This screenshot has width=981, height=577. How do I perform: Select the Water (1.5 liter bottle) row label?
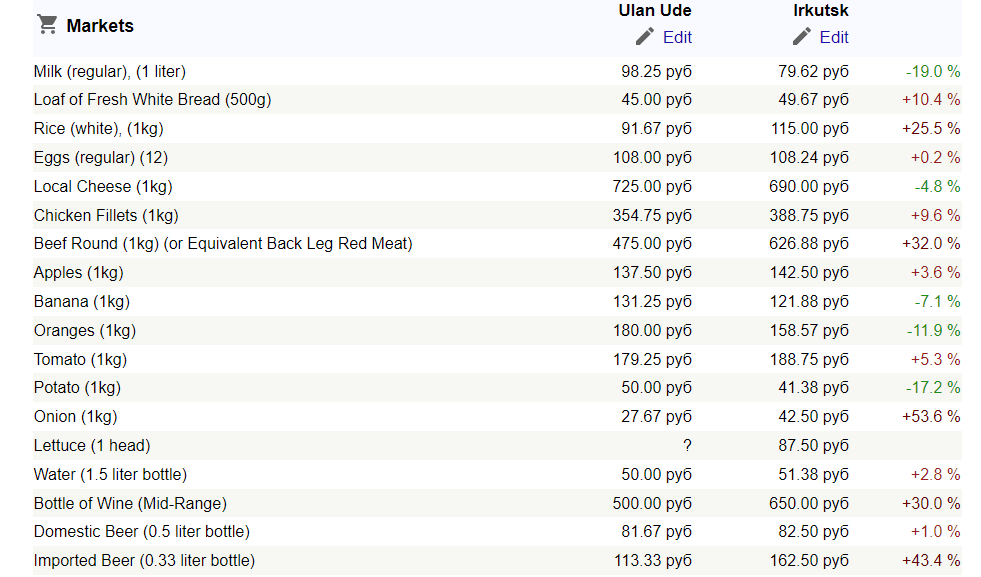click(110, 475)
